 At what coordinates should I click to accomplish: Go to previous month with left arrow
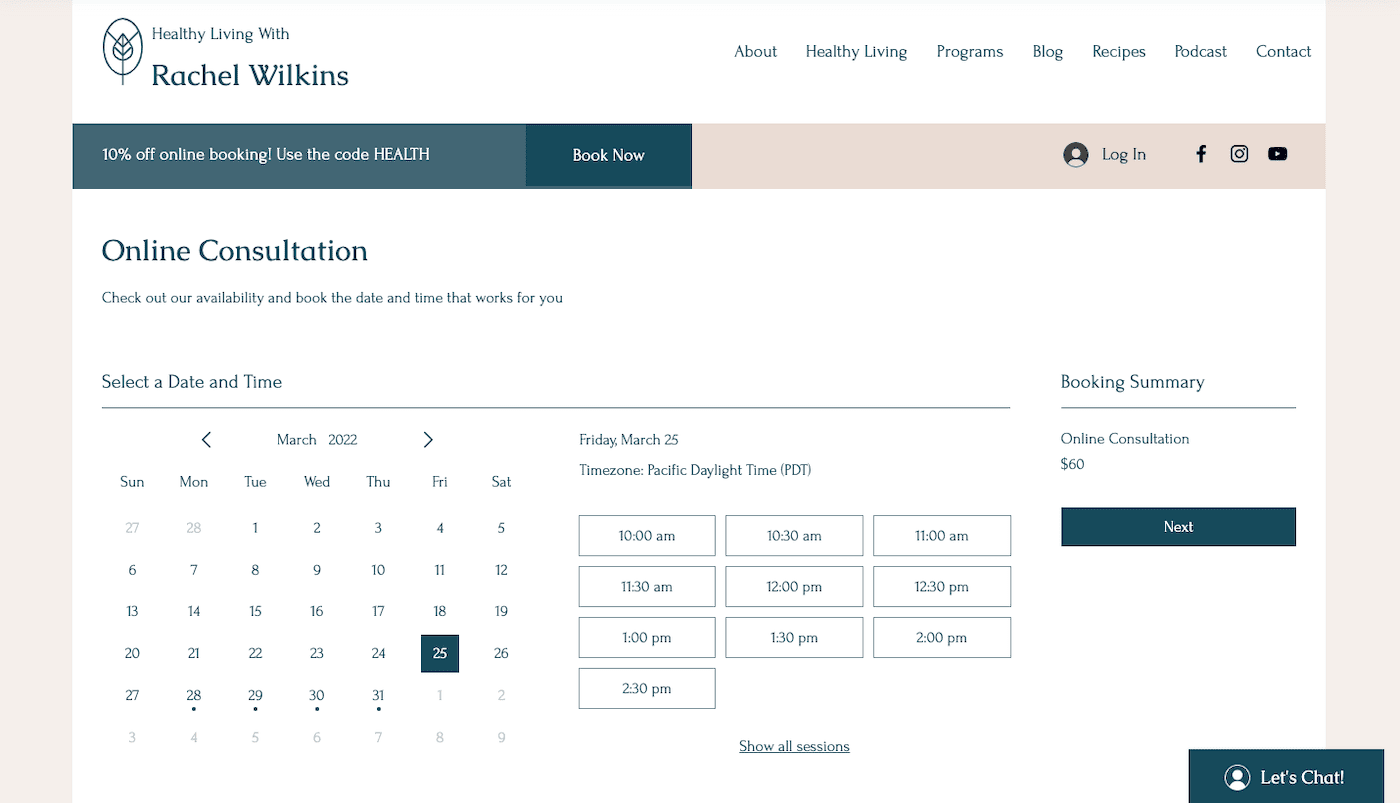206,440
